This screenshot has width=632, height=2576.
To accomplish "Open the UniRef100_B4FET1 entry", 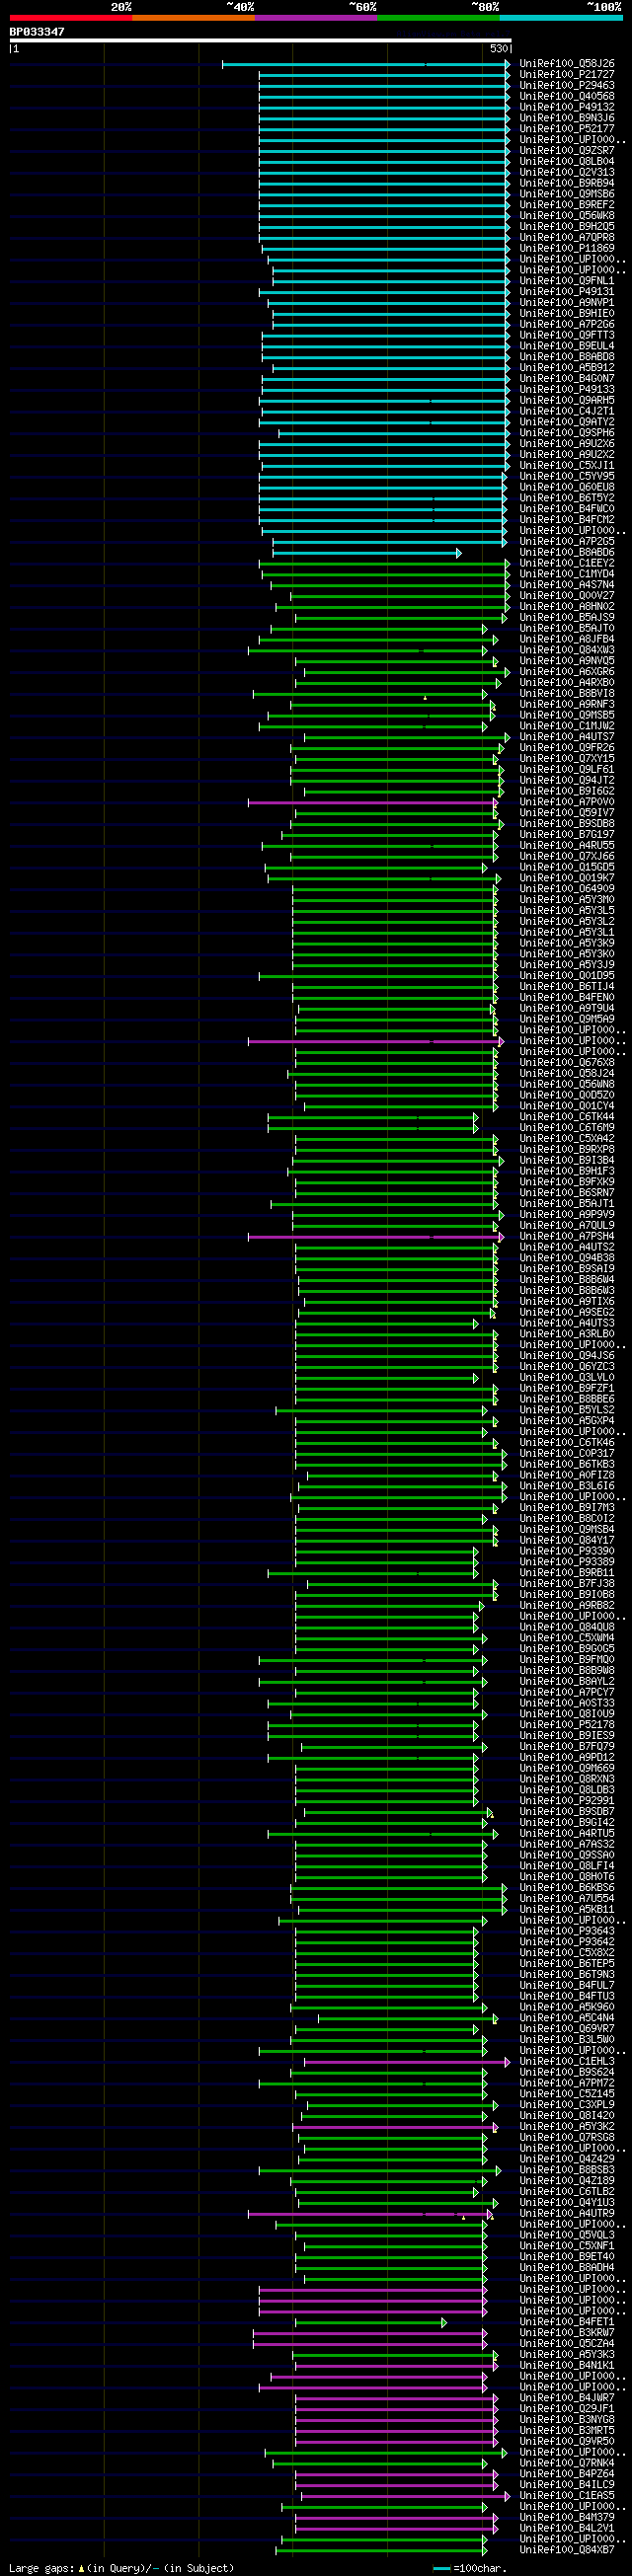I will pyautogui.click(x=567, y=2323).
